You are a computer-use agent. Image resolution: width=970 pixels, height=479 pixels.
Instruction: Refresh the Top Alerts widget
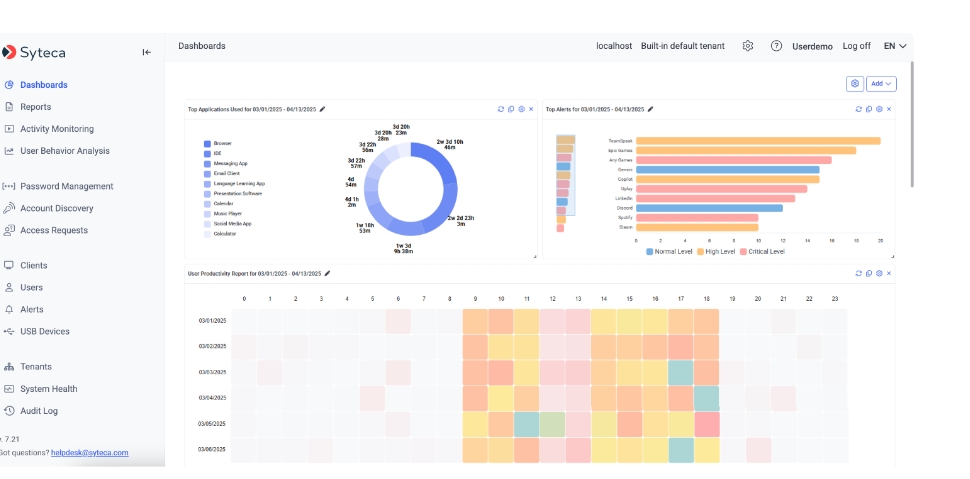[x=857, y=109]
